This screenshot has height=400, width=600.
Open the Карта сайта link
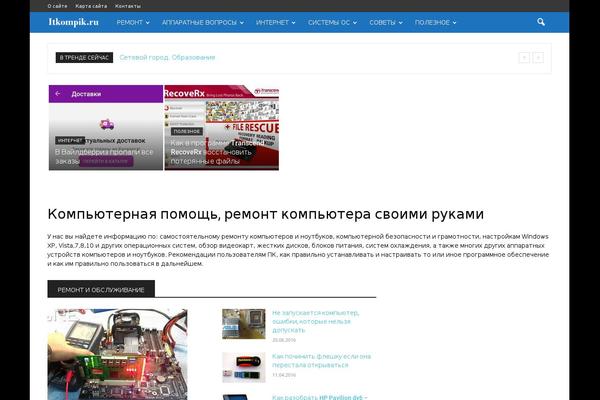click(x=91, y=6)
